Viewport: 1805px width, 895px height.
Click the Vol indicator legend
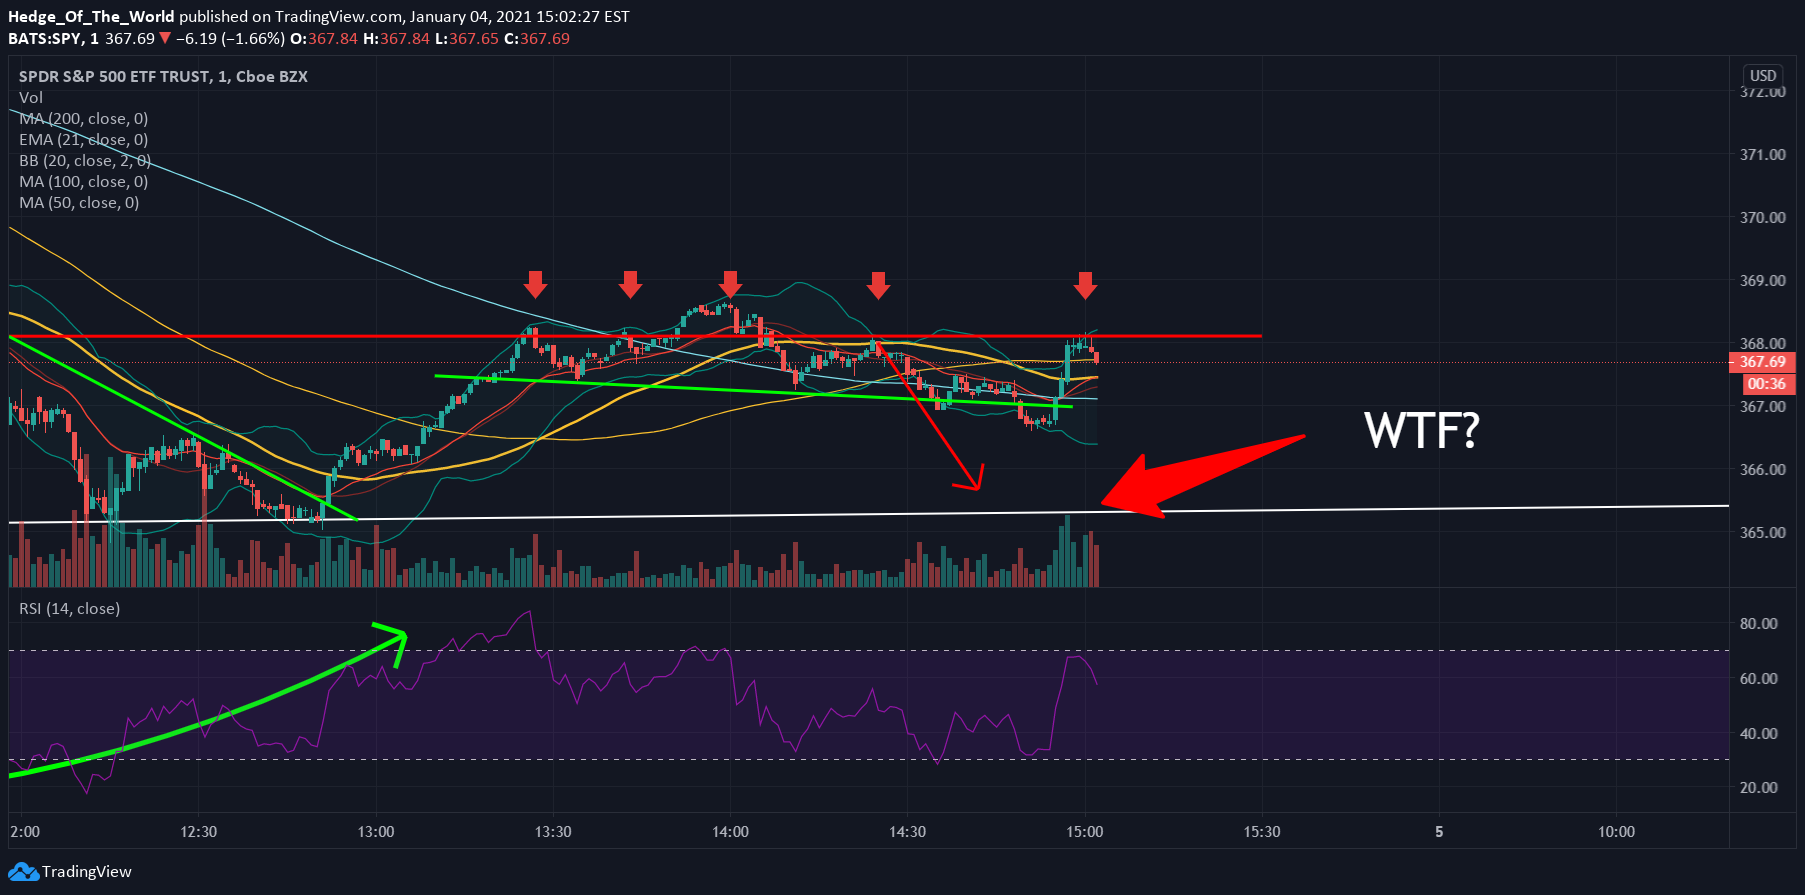(31, 97)
